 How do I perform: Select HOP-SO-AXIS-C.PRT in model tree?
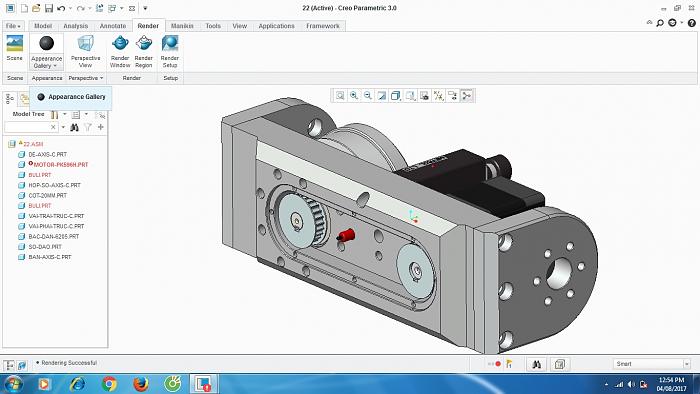click(x=54, y=185)
